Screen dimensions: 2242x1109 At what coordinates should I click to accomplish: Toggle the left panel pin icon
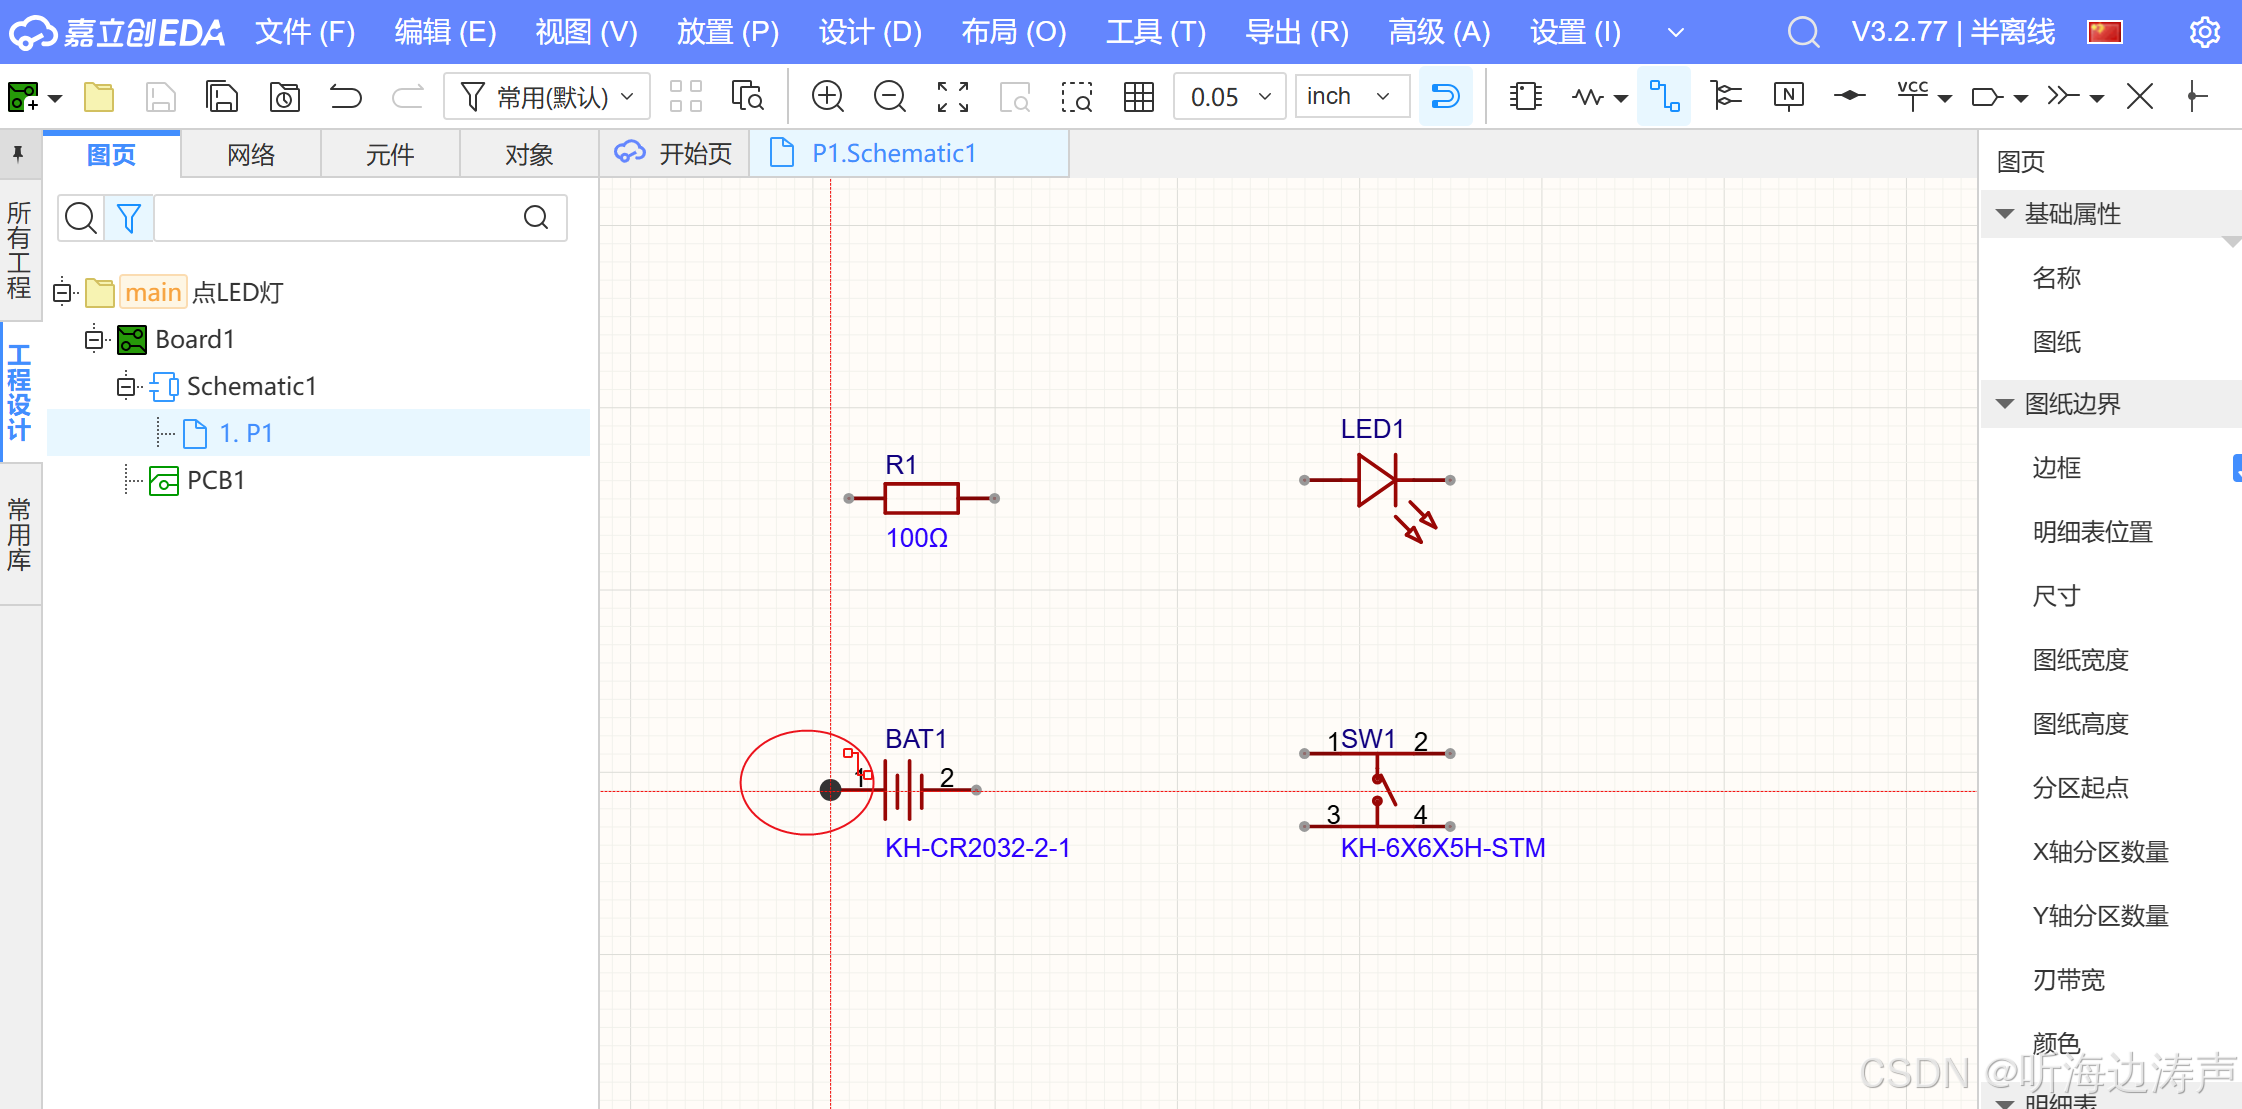[x=18, y=154]
